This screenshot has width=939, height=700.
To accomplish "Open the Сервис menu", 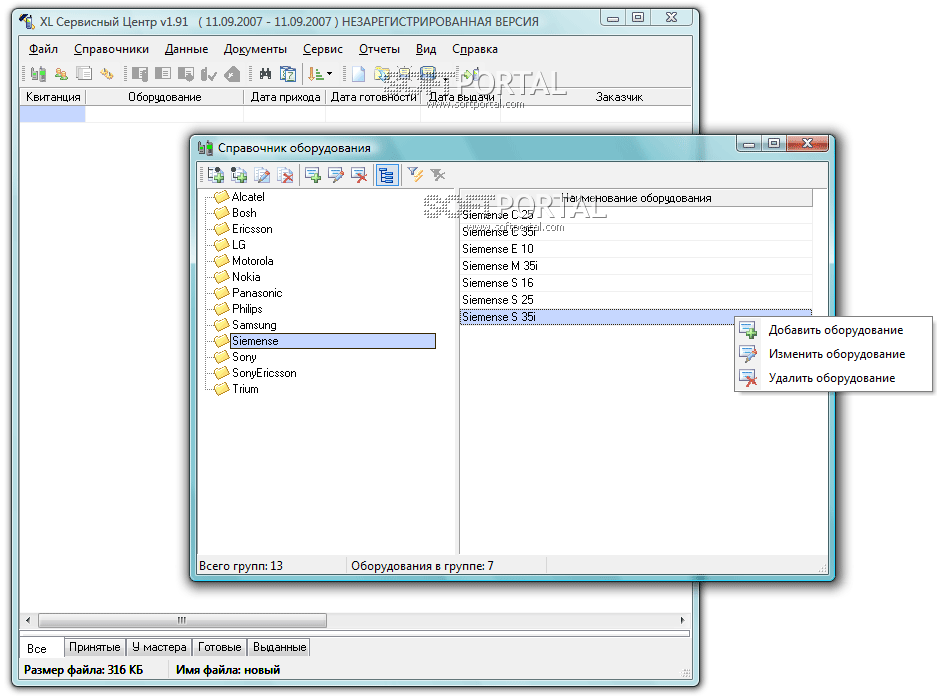I will tap(323, 49).
